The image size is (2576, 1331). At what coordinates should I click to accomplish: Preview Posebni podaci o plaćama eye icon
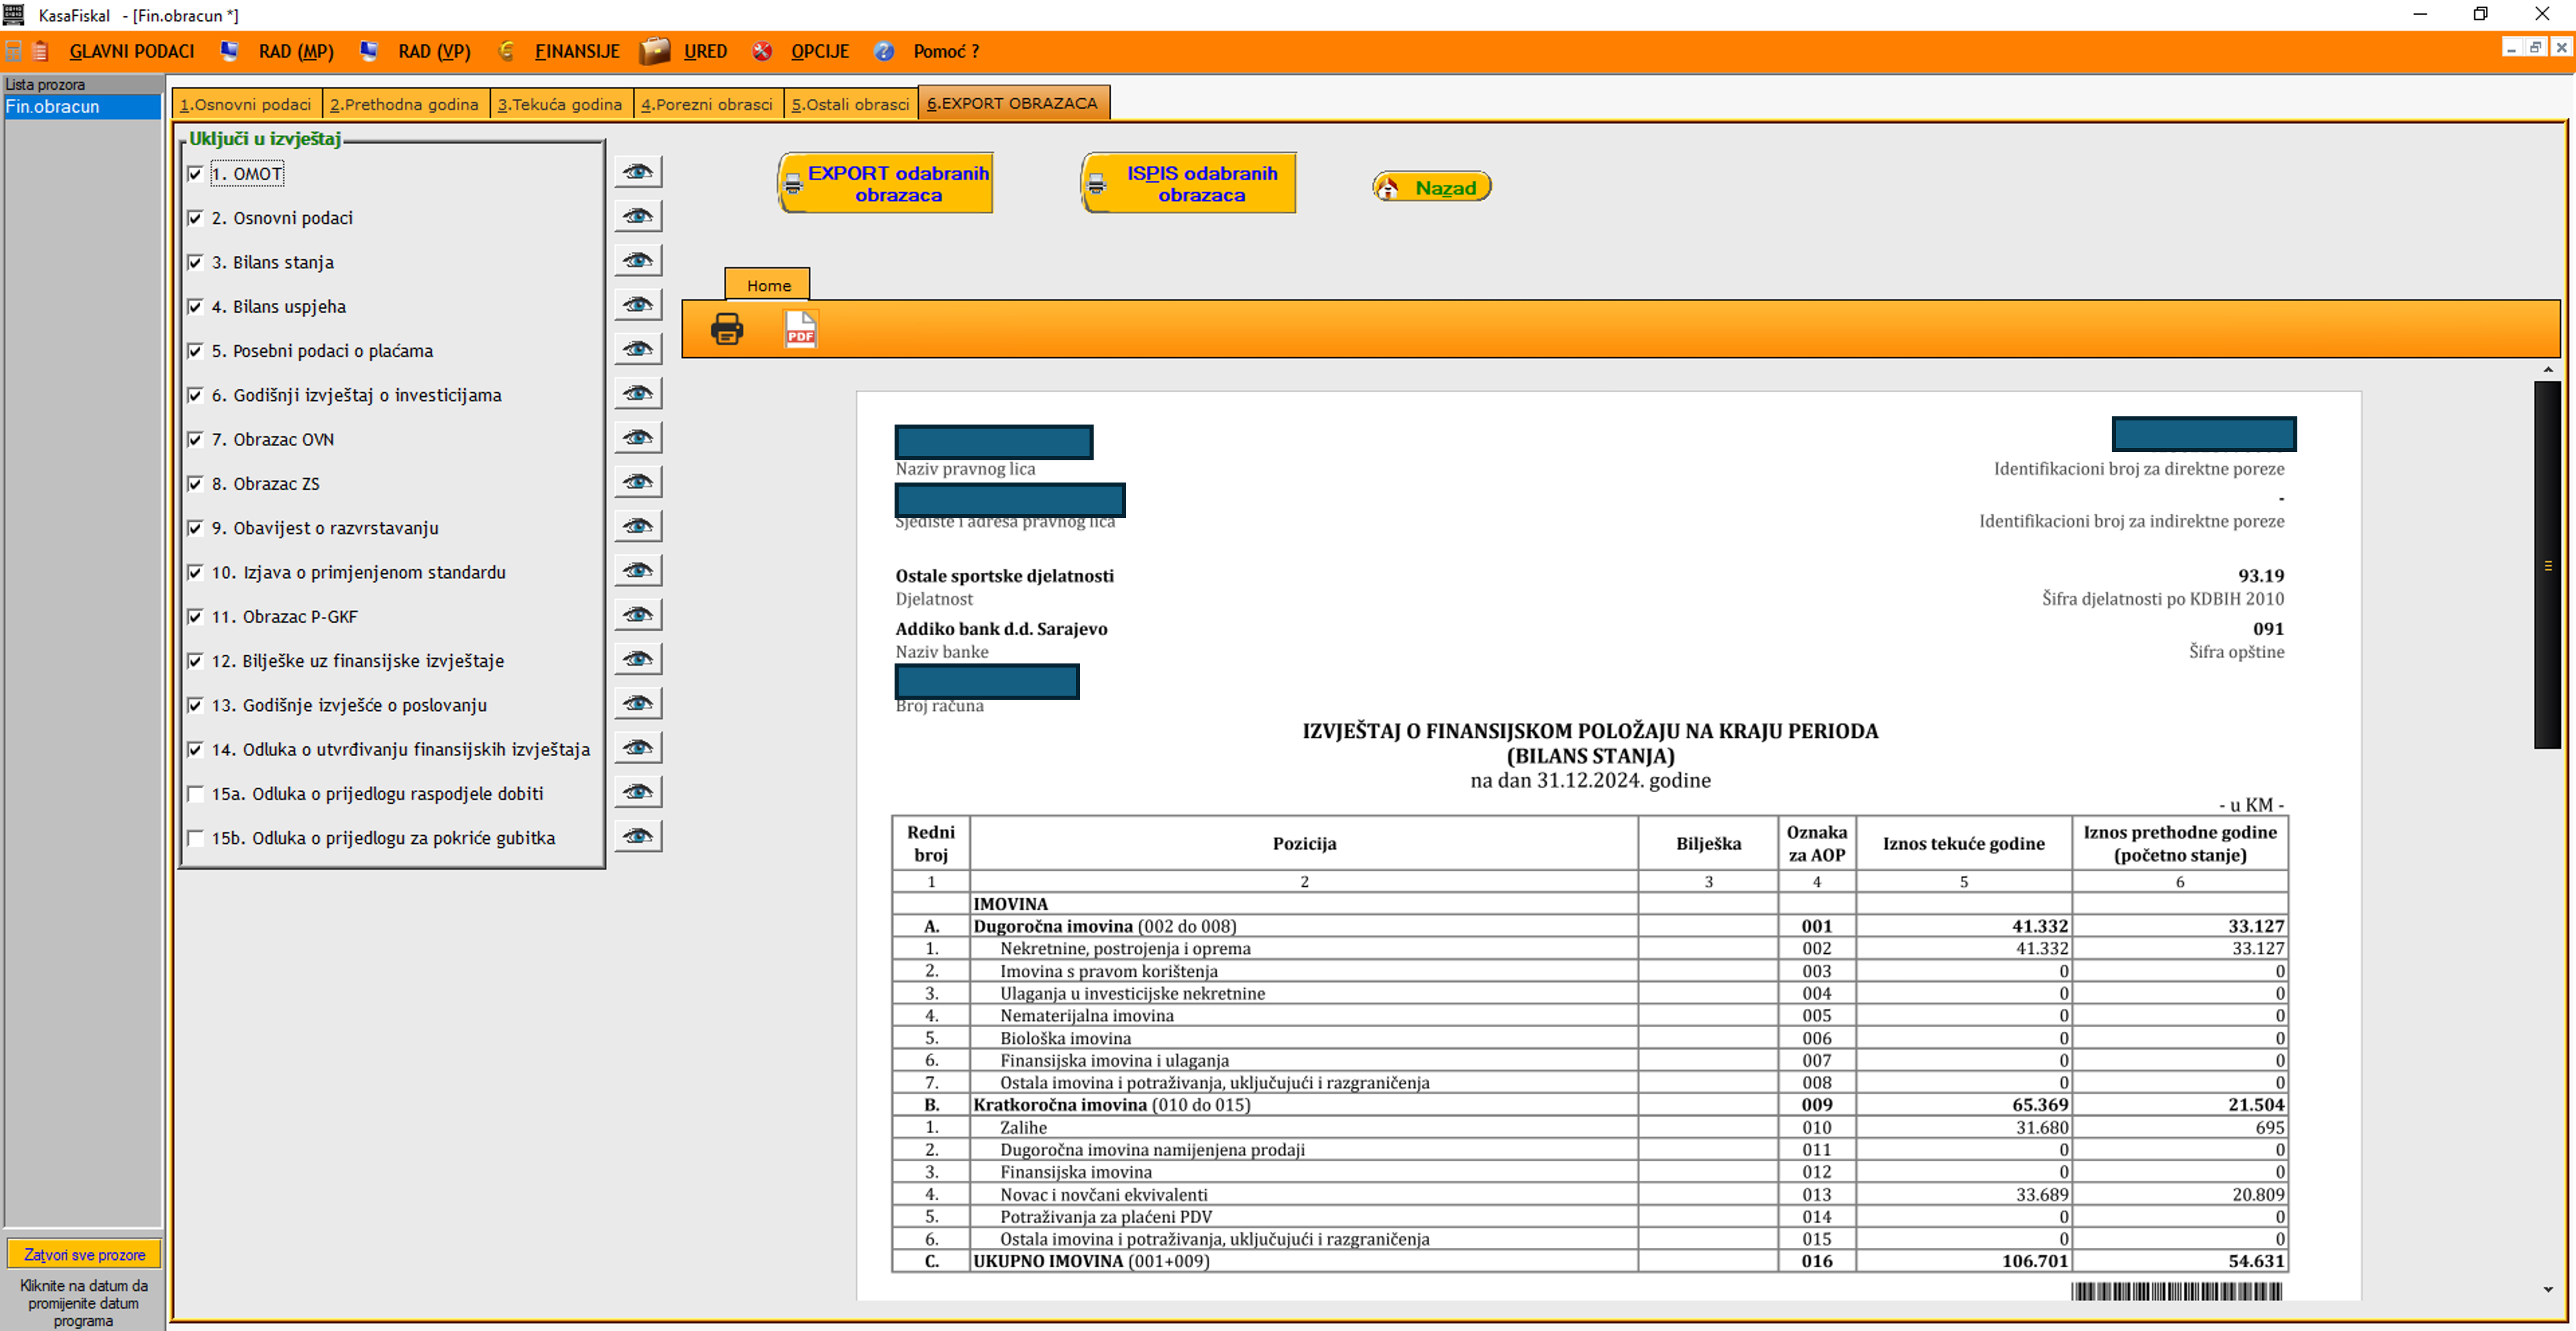point(638,349)
